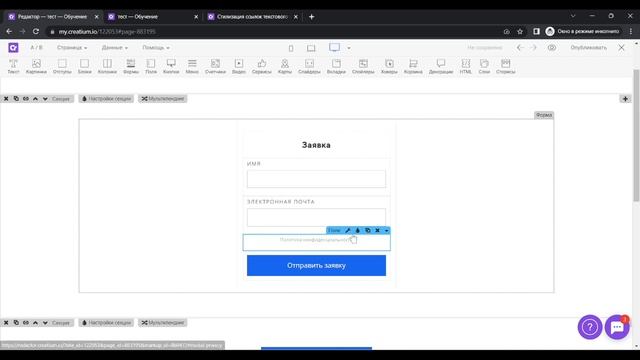Switch to the 'тест — Обучение' browser tab
The width and height of the screenshot is (640, 360).
click(153, 17)
